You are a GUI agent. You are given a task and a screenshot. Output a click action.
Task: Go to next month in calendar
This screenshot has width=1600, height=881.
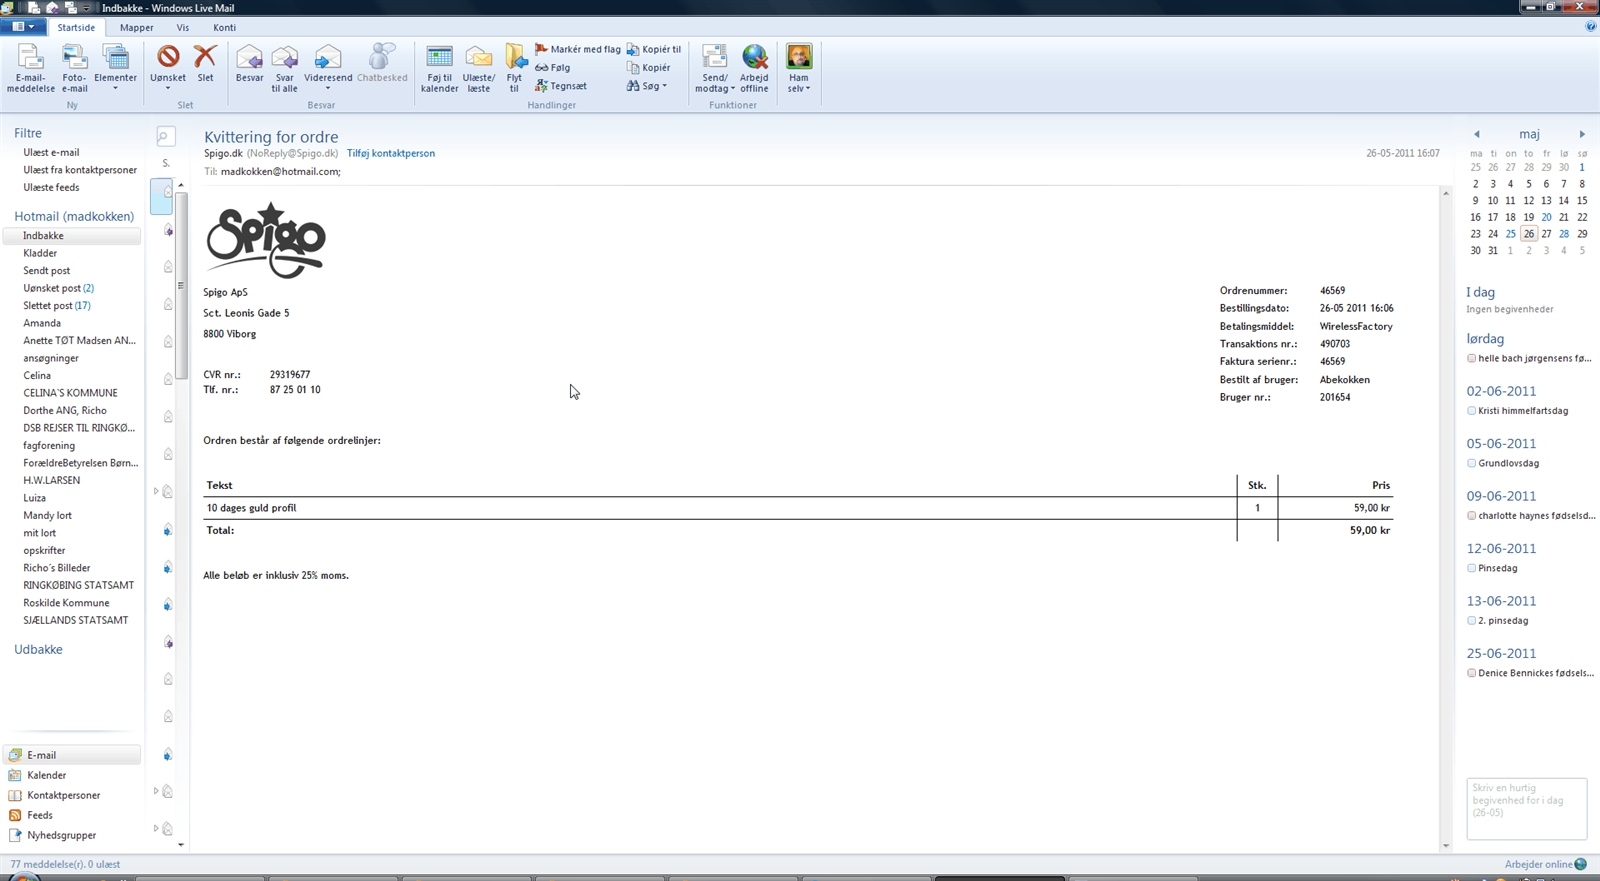coord(1582,134)
